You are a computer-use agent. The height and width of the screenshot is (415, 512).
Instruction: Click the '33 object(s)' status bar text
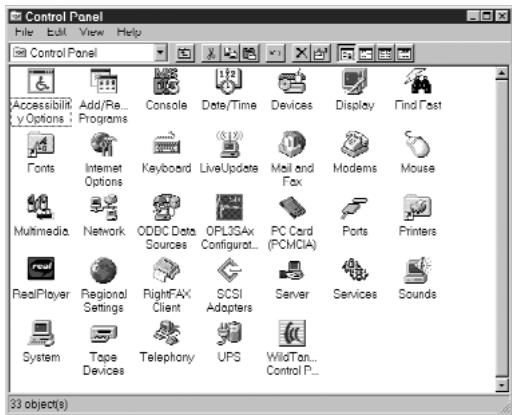click(x=39, y=404)
